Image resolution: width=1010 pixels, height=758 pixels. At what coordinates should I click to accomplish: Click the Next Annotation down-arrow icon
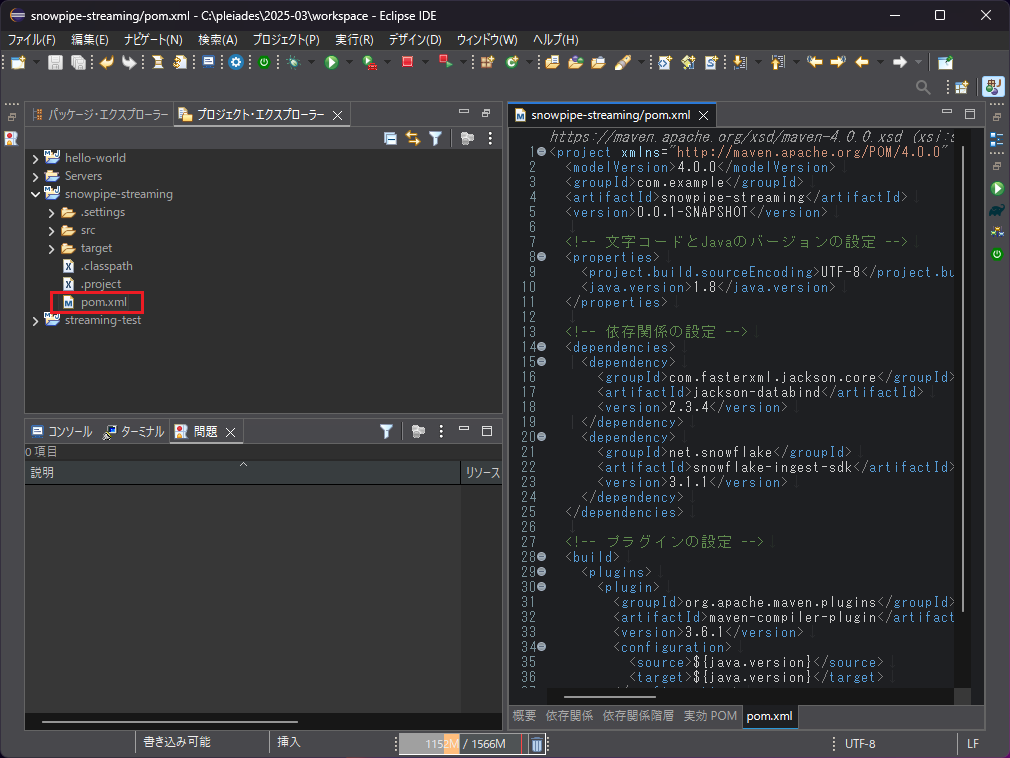point(740,62)
